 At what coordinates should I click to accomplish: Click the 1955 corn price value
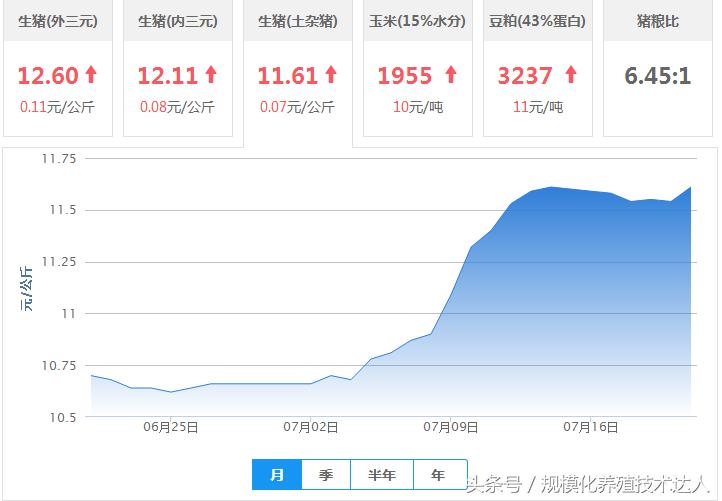tap(405, 76)
